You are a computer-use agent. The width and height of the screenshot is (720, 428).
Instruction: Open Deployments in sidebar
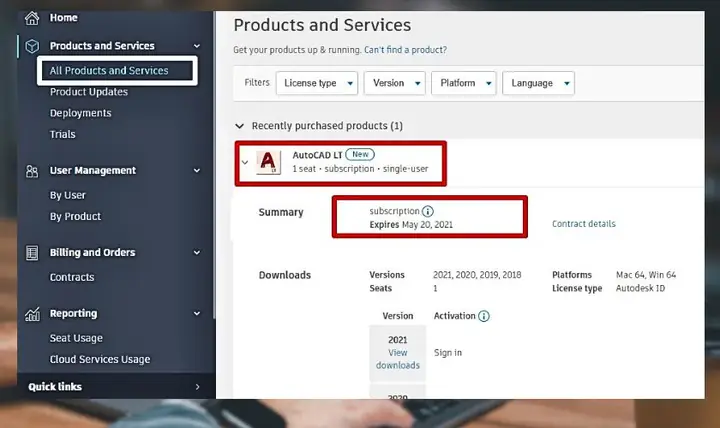click(81, 113)
